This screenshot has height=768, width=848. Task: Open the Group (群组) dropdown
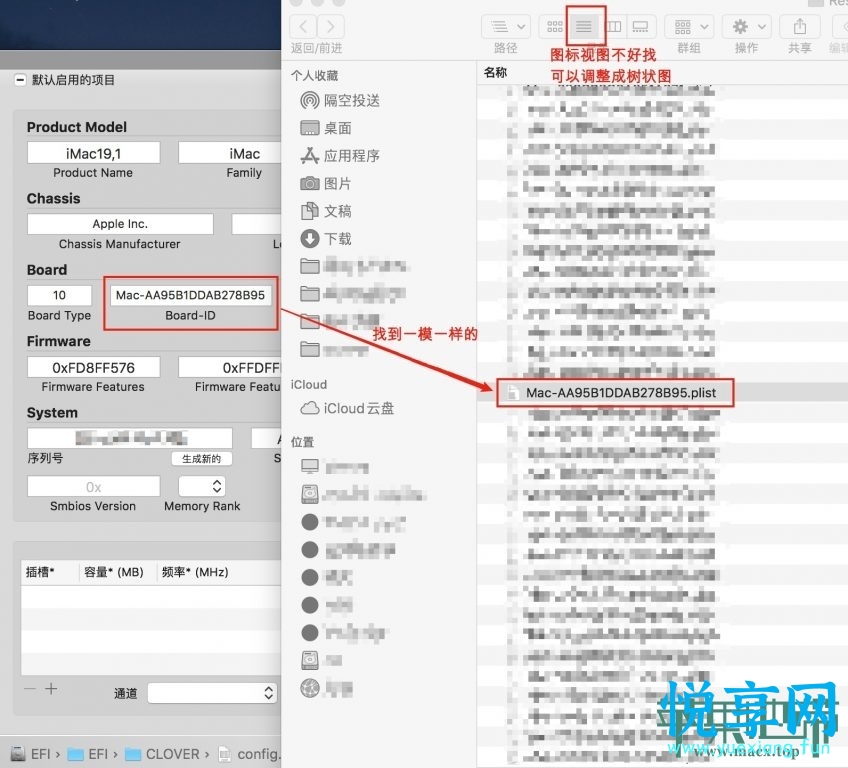point(690,27)
